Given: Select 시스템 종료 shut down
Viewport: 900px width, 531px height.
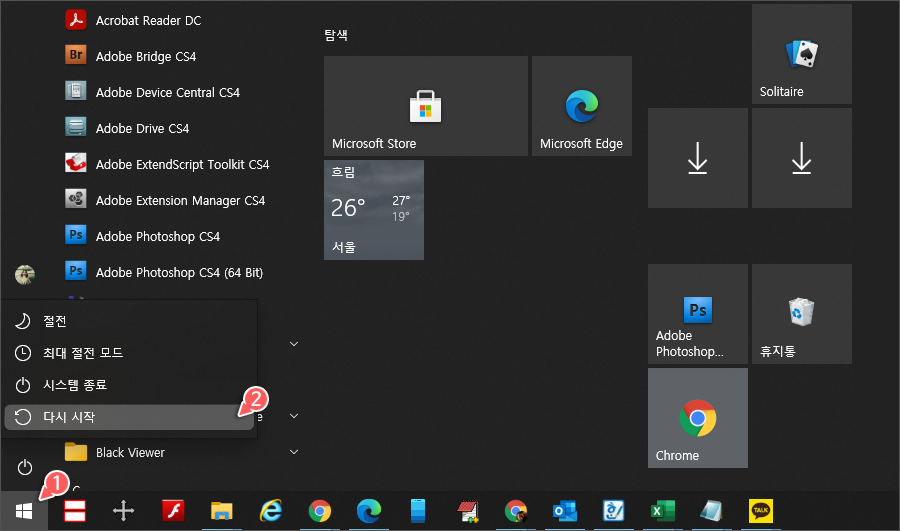Looking at the screenshot, I should tap(129, 385).
